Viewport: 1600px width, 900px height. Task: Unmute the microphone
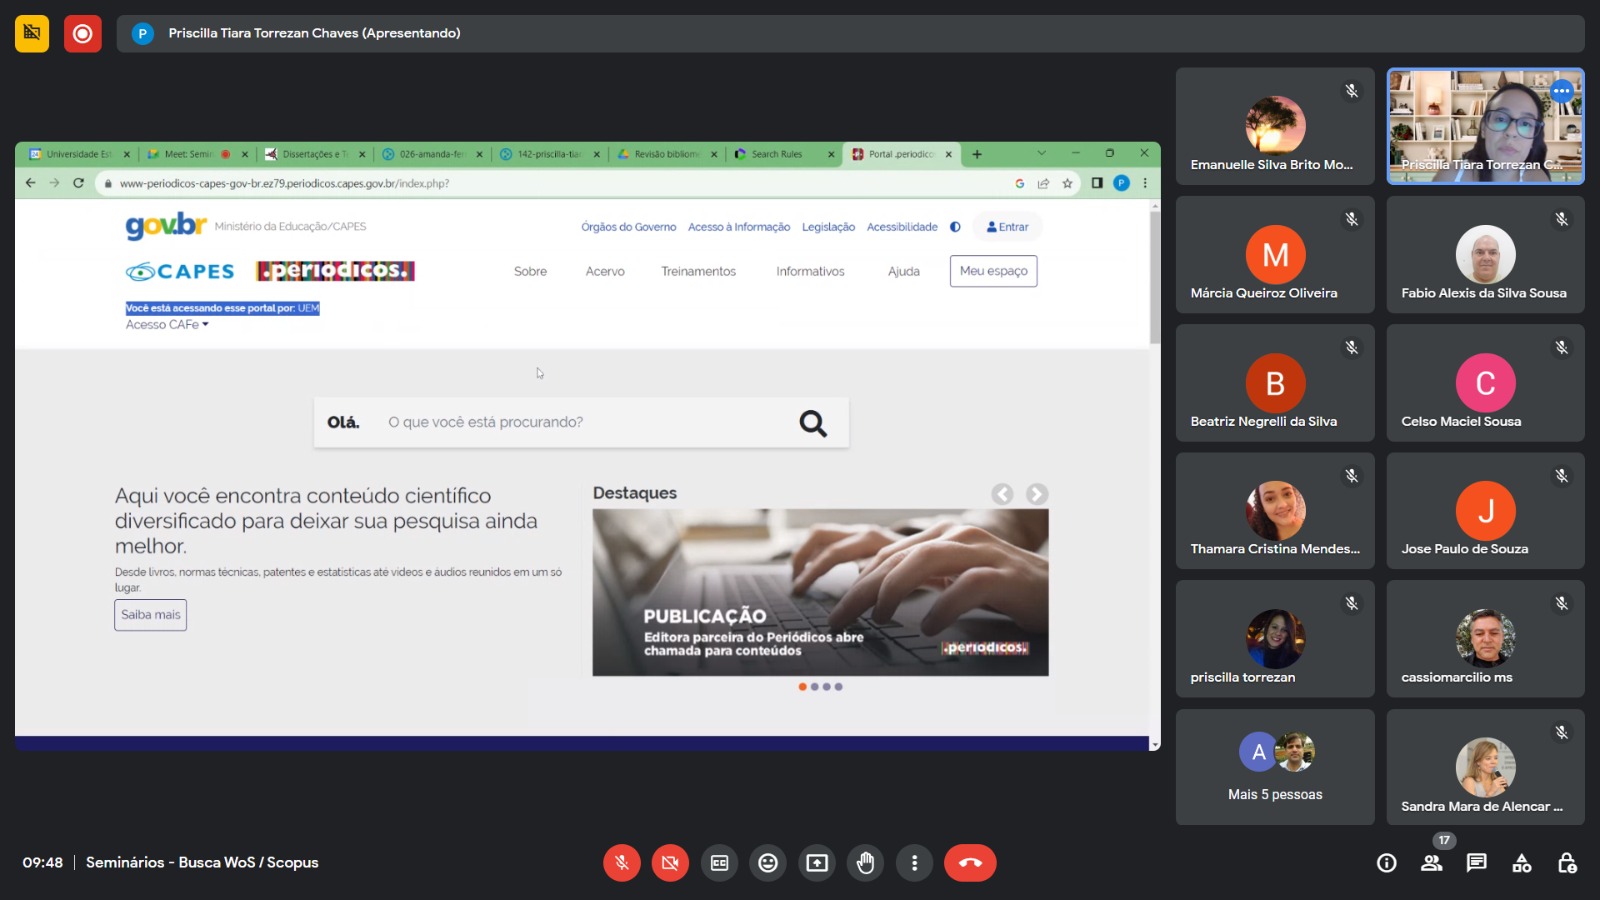[x=621, y=863]
